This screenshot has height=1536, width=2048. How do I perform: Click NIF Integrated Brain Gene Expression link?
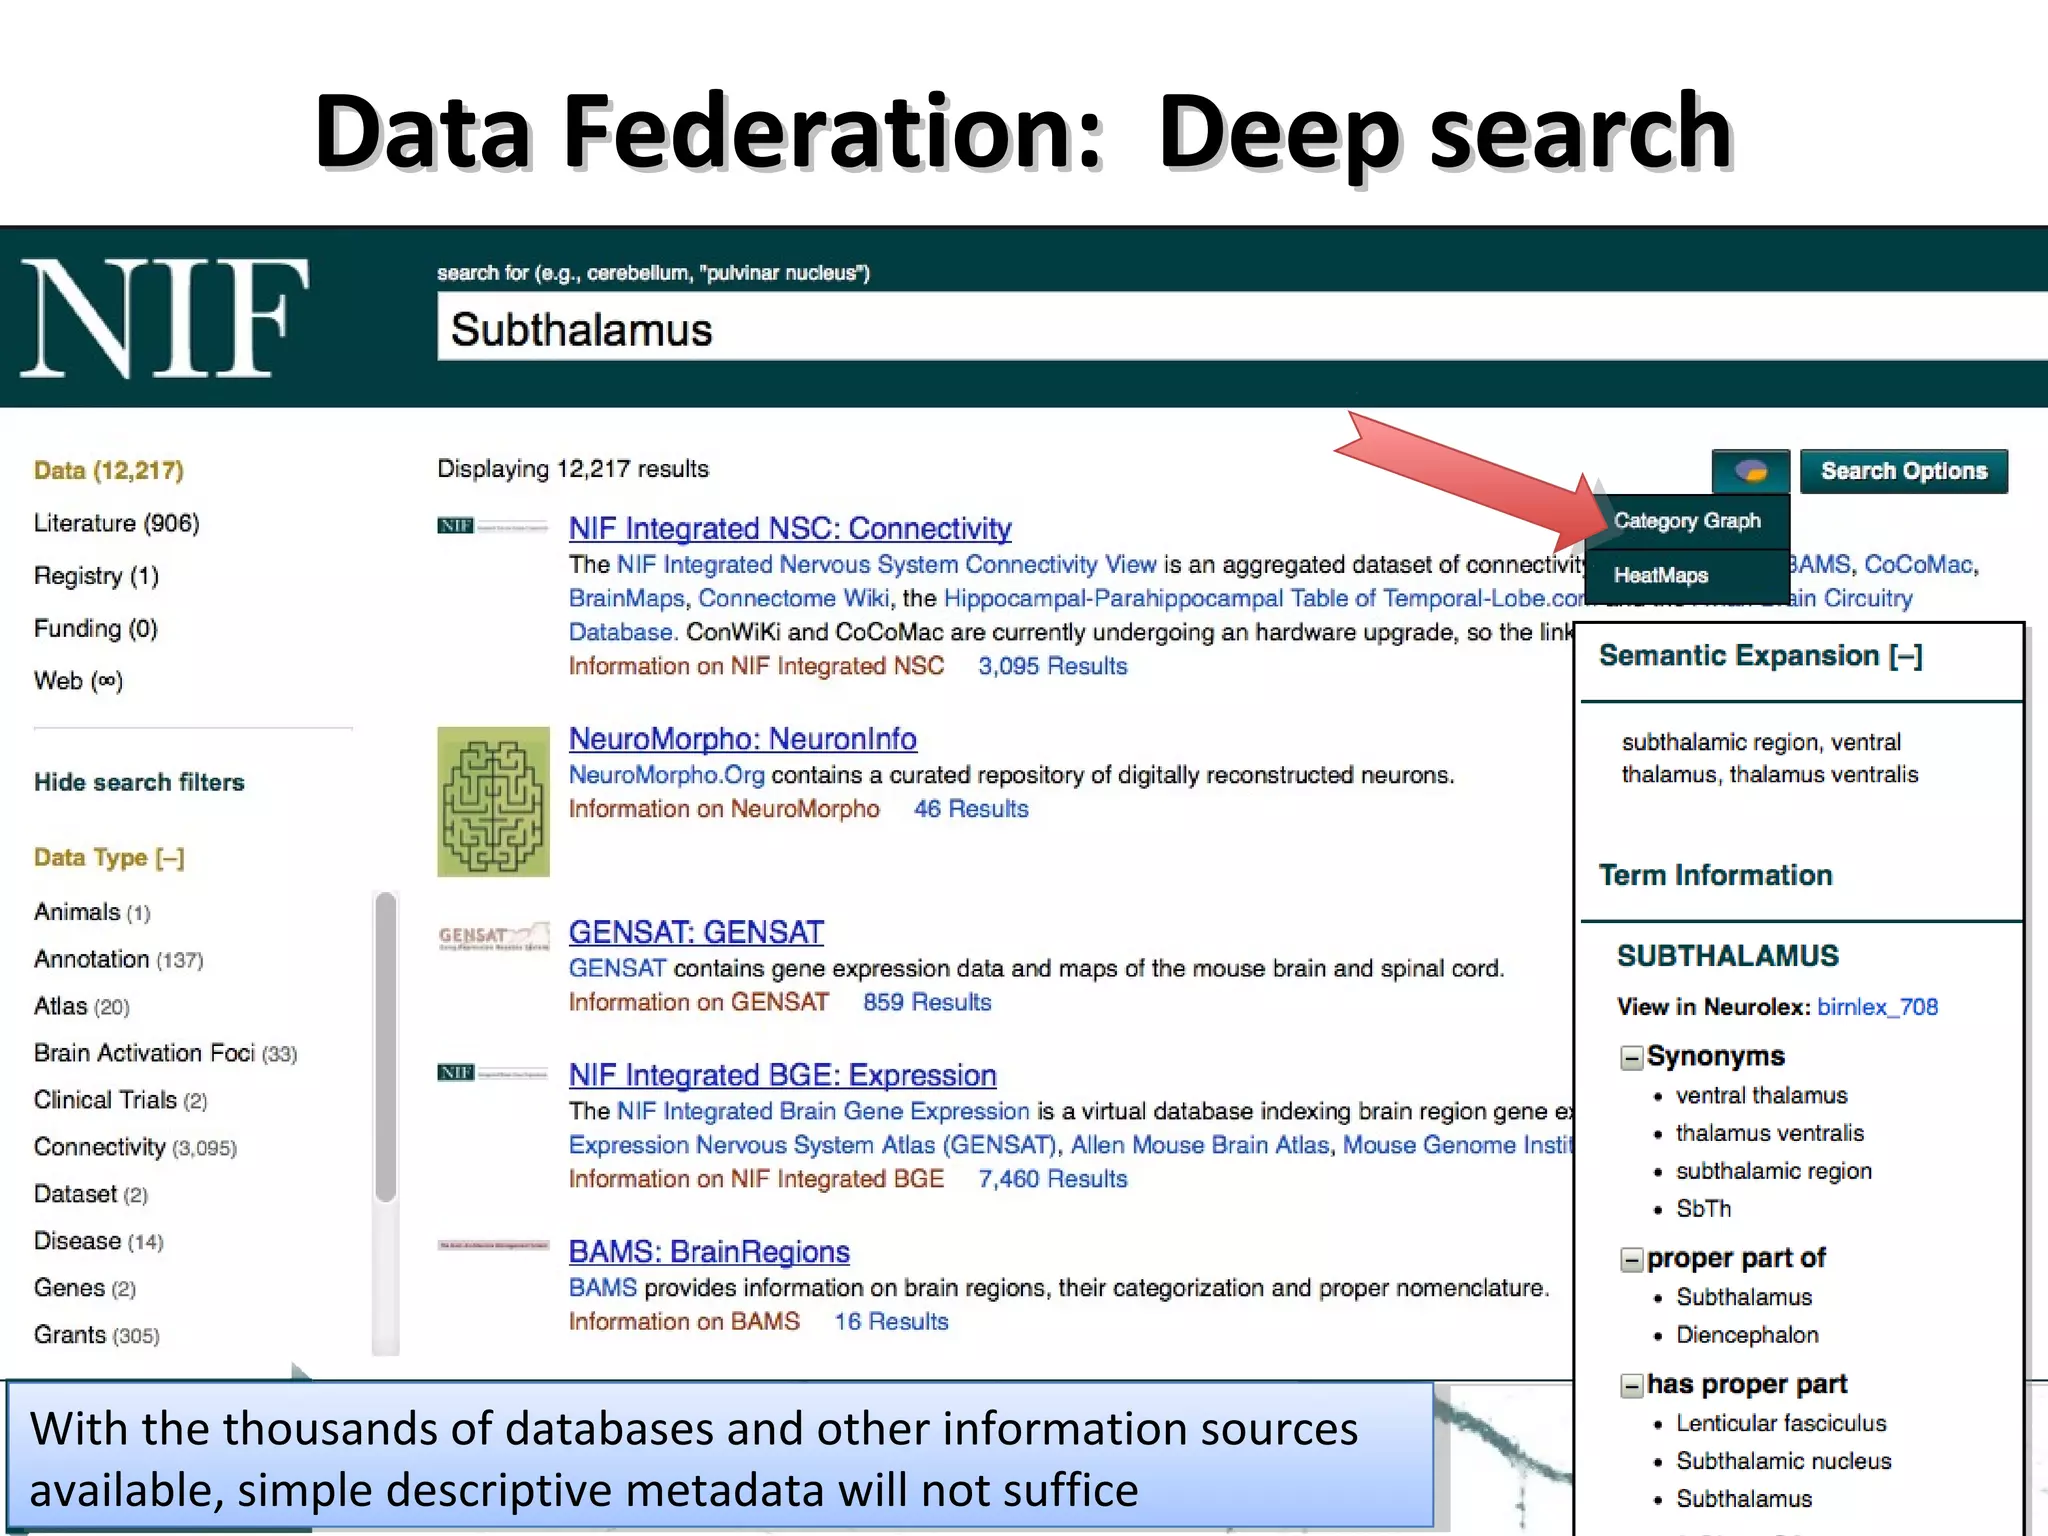(x=822, y=1111)
